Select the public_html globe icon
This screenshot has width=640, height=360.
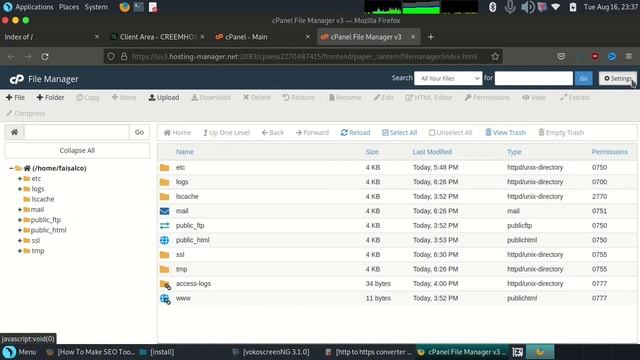tap(164, 240)
